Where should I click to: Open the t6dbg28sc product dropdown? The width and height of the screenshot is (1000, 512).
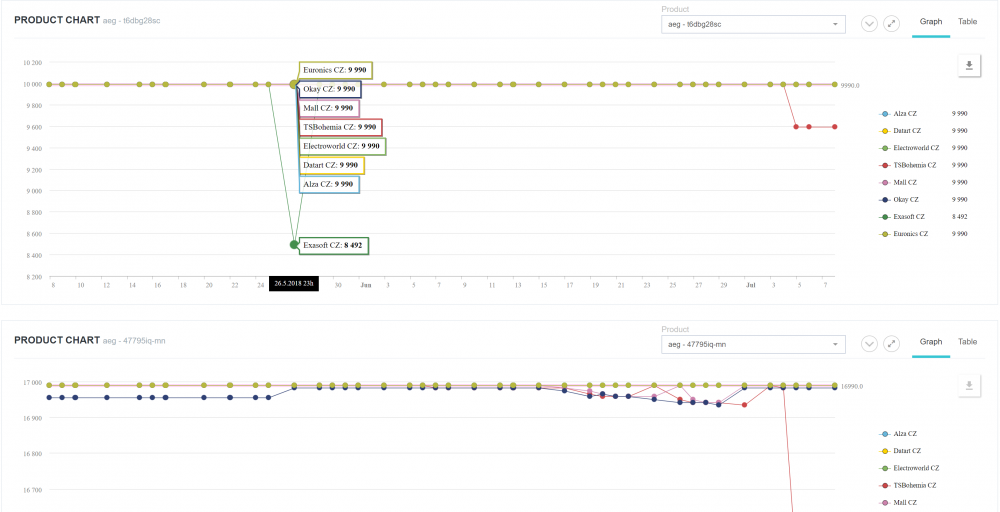pyautogui.click(x=753, y=24)
